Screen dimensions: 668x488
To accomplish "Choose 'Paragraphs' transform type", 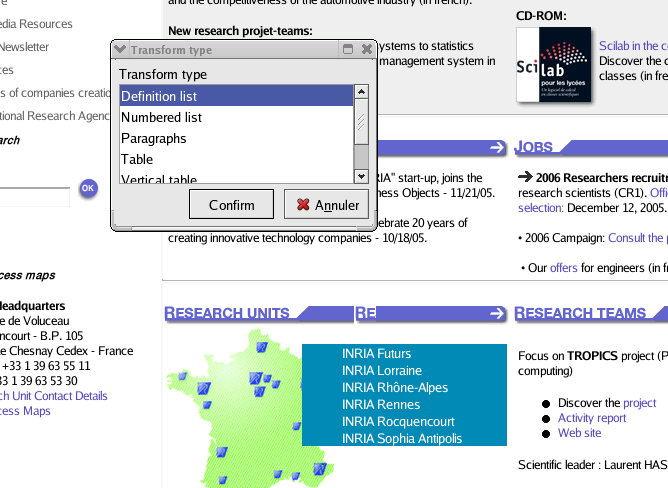I will 236,138.
